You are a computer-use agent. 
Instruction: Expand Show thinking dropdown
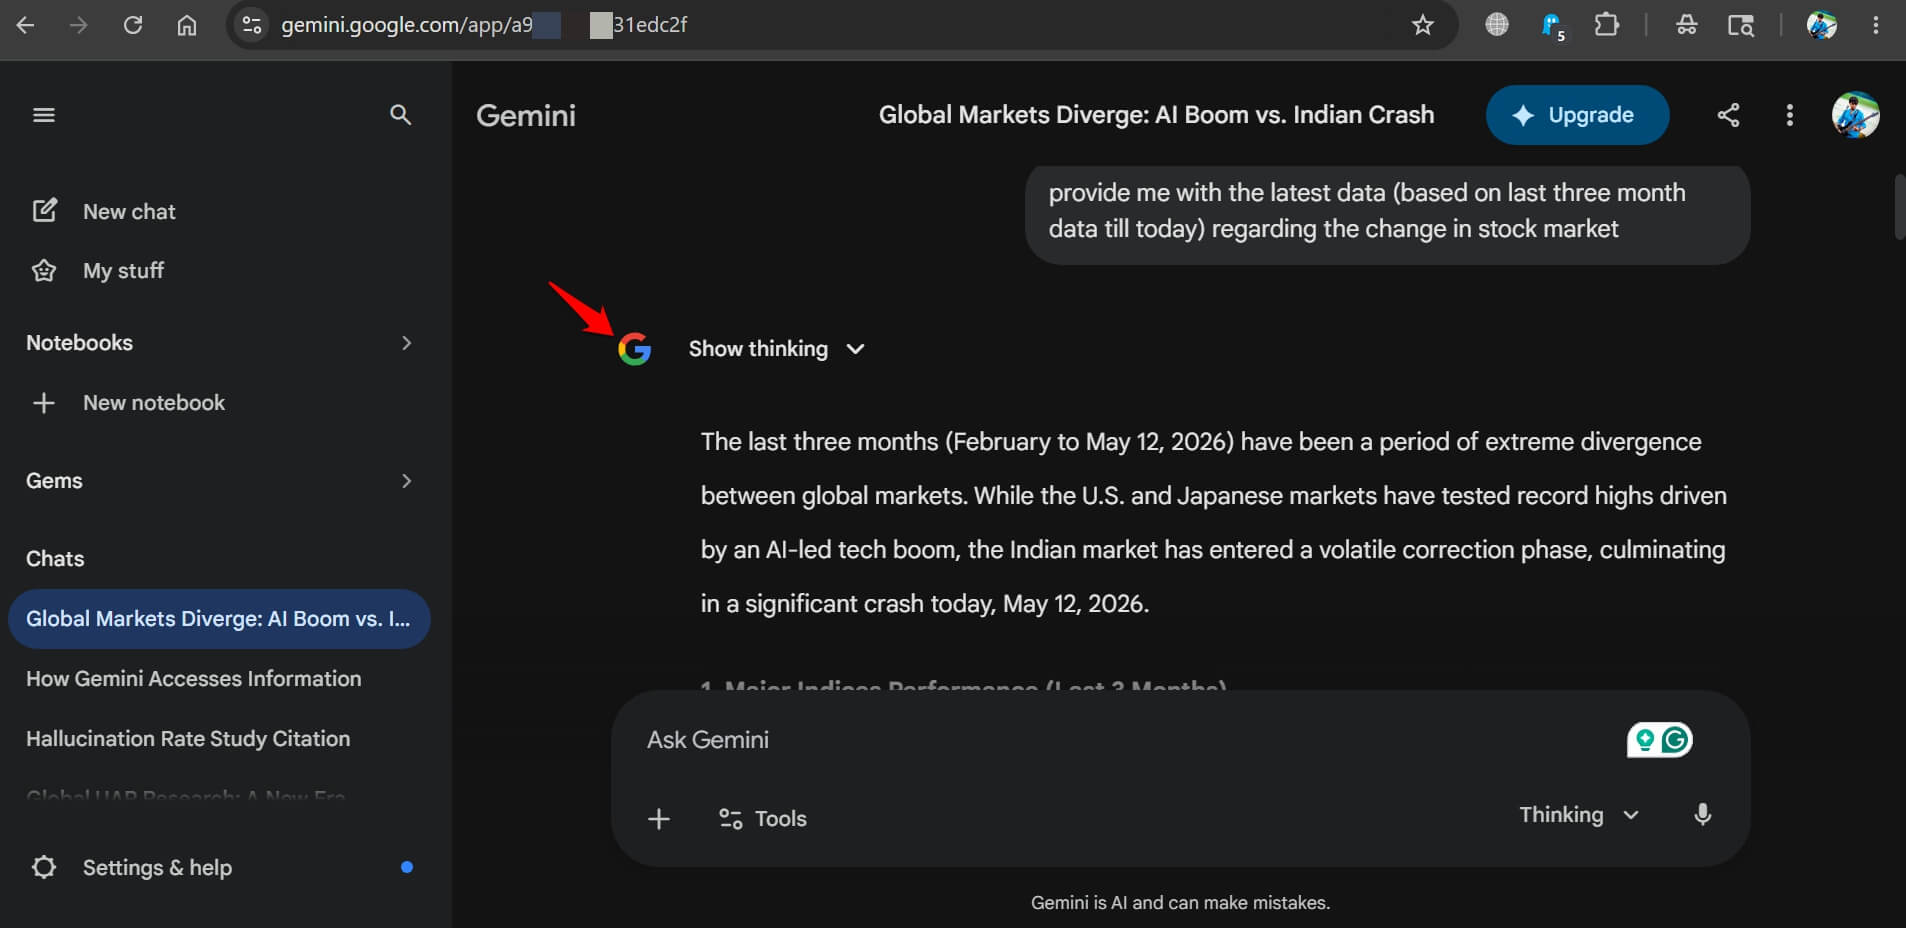pos(776,349)
